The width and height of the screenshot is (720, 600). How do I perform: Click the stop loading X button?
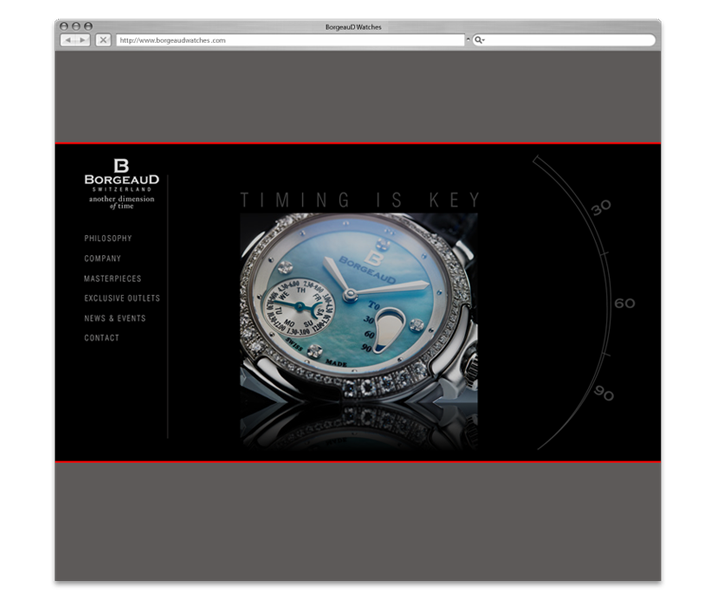[103, 40]
